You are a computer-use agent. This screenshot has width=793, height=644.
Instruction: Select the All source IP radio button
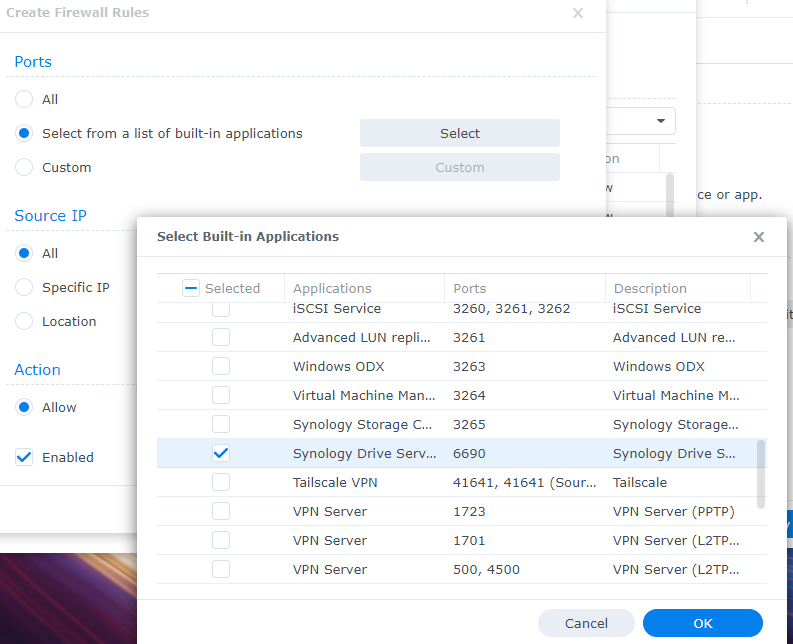(24, 253)
